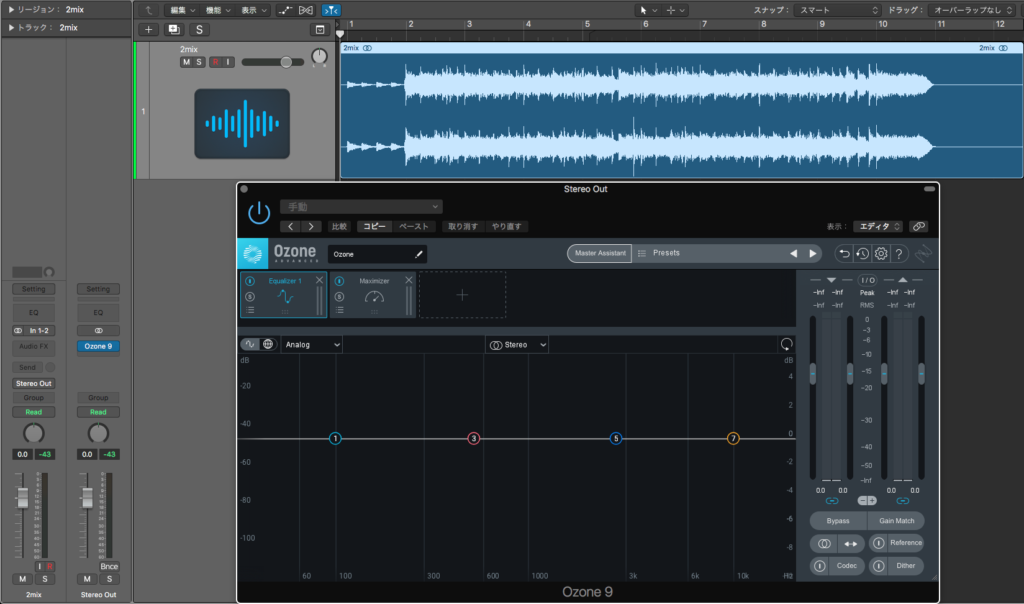Click the output gain link icon
1024x604 pixels.
pyautogui.click(x=903, y=501)
